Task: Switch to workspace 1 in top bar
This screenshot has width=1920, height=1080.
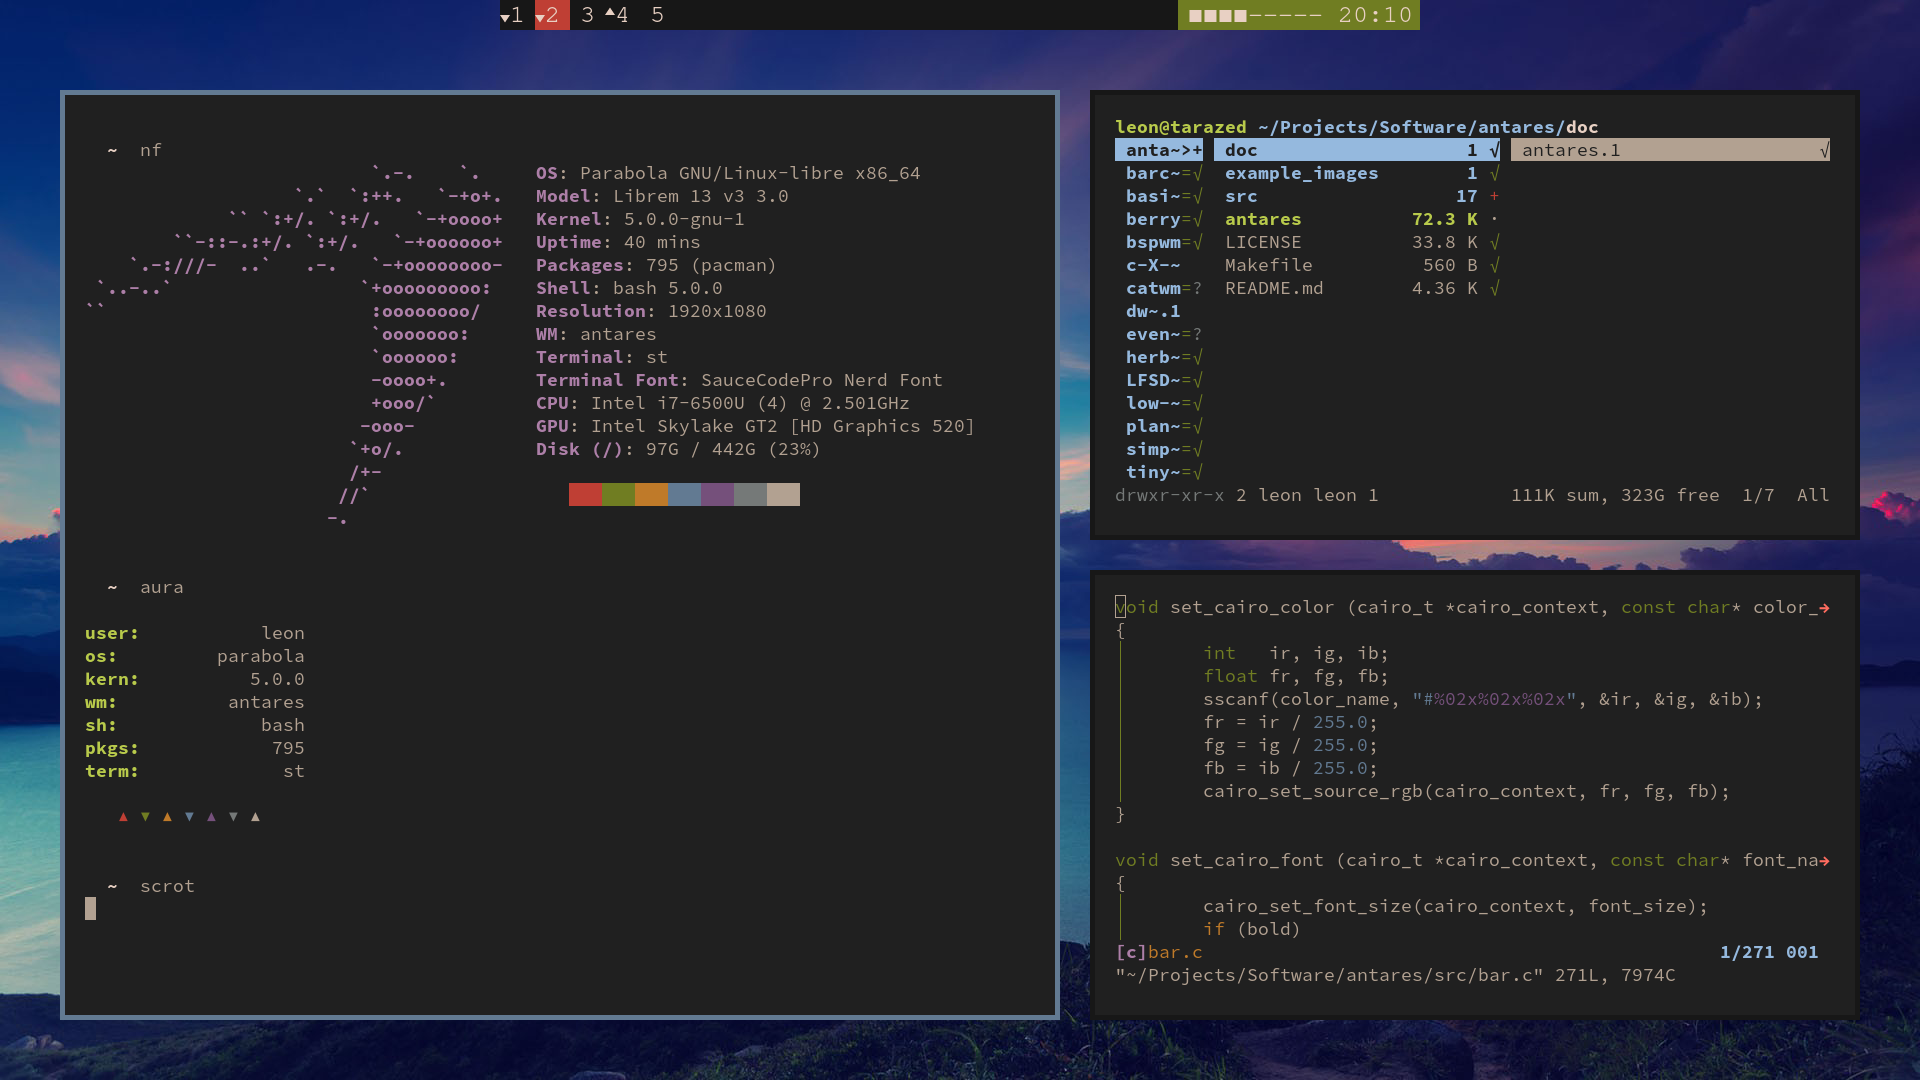Action: 514,15
